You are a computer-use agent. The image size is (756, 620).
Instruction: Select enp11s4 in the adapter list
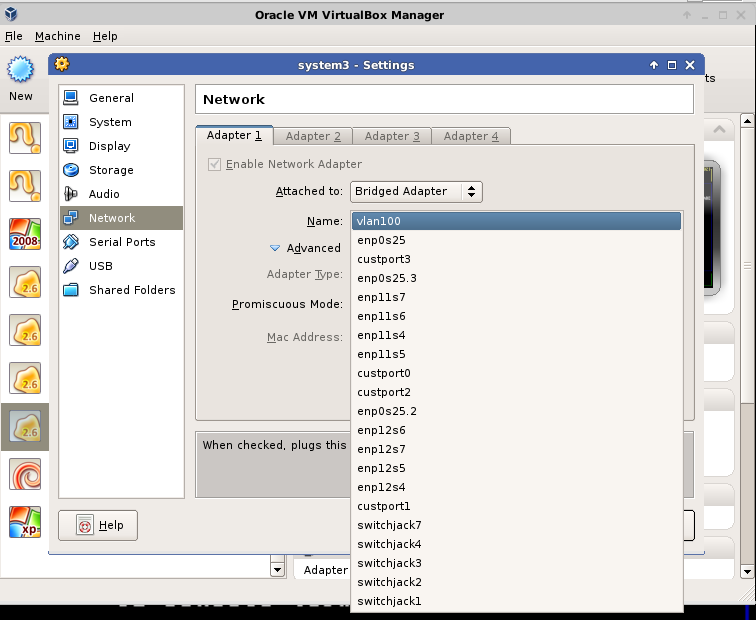516,335
